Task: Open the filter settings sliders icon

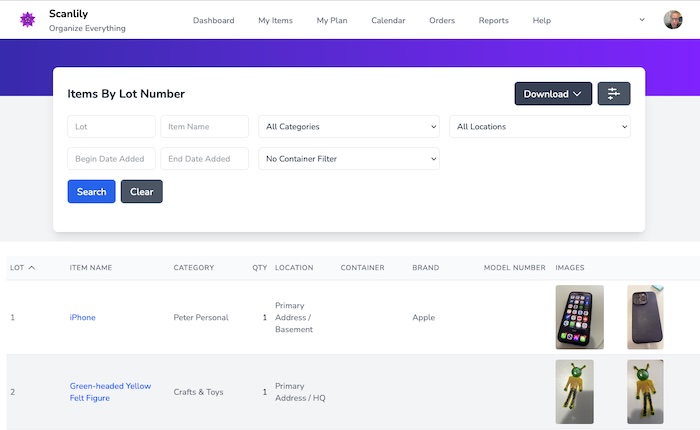Action: (614, 94)
